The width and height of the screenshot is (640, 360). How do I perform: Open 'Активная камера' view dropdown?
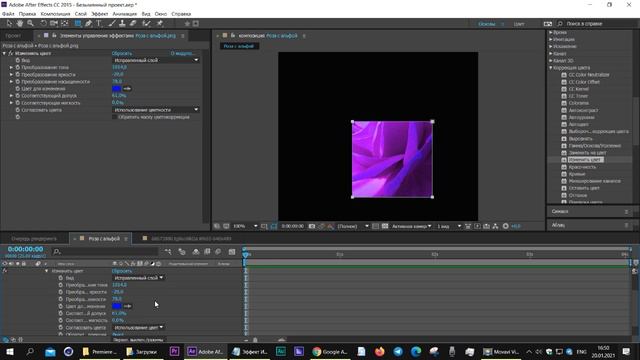click(412, 226)
